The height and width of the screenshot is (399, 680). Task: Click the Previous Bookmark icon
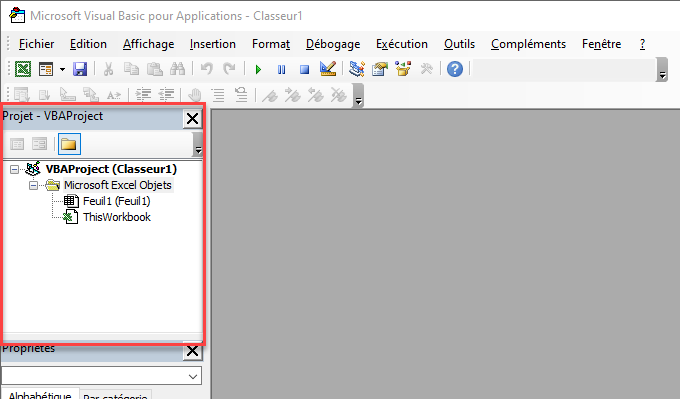pos(316,95)
